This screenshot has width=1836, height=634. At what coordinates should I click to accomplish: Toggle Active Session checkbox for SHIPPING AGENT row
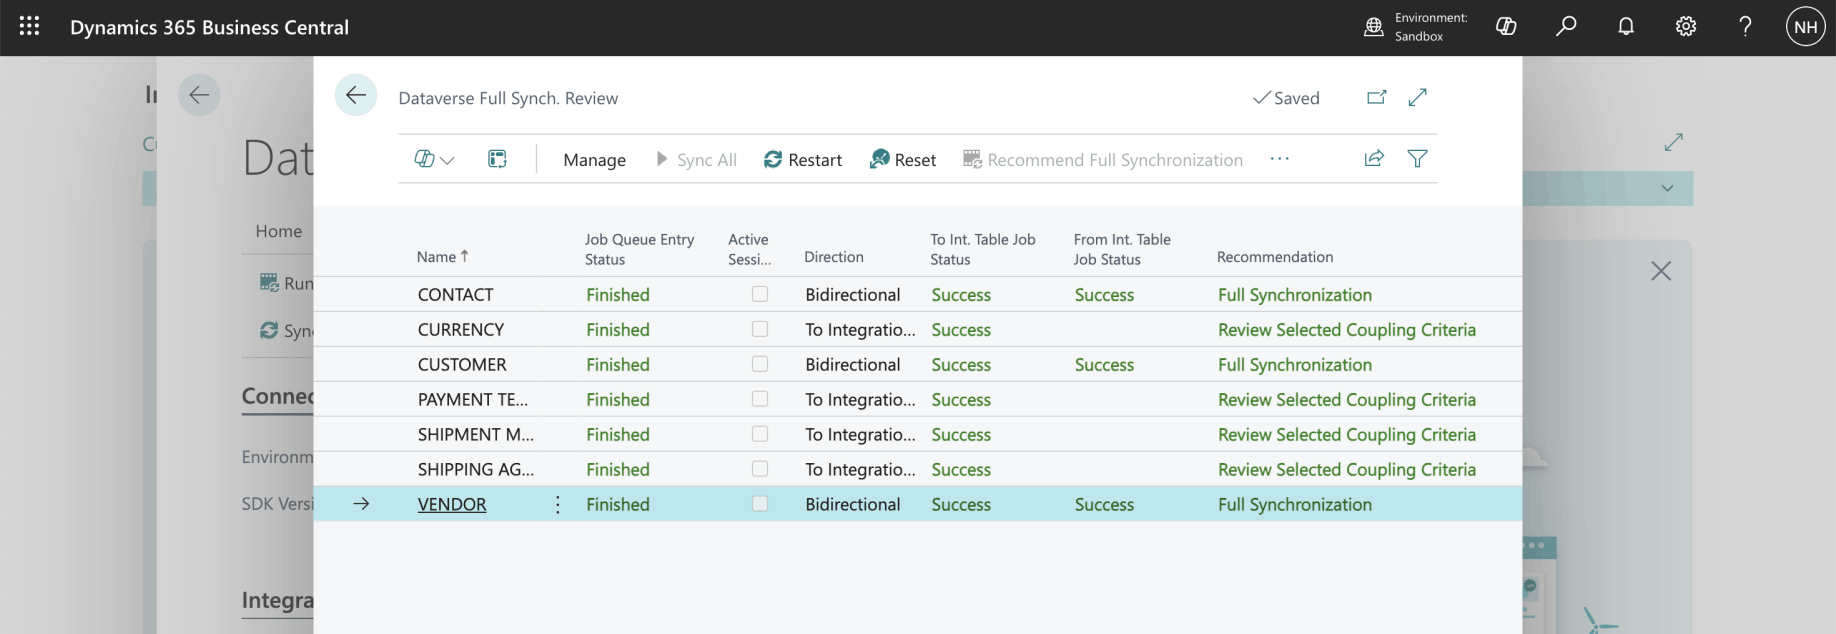[760, 469]
